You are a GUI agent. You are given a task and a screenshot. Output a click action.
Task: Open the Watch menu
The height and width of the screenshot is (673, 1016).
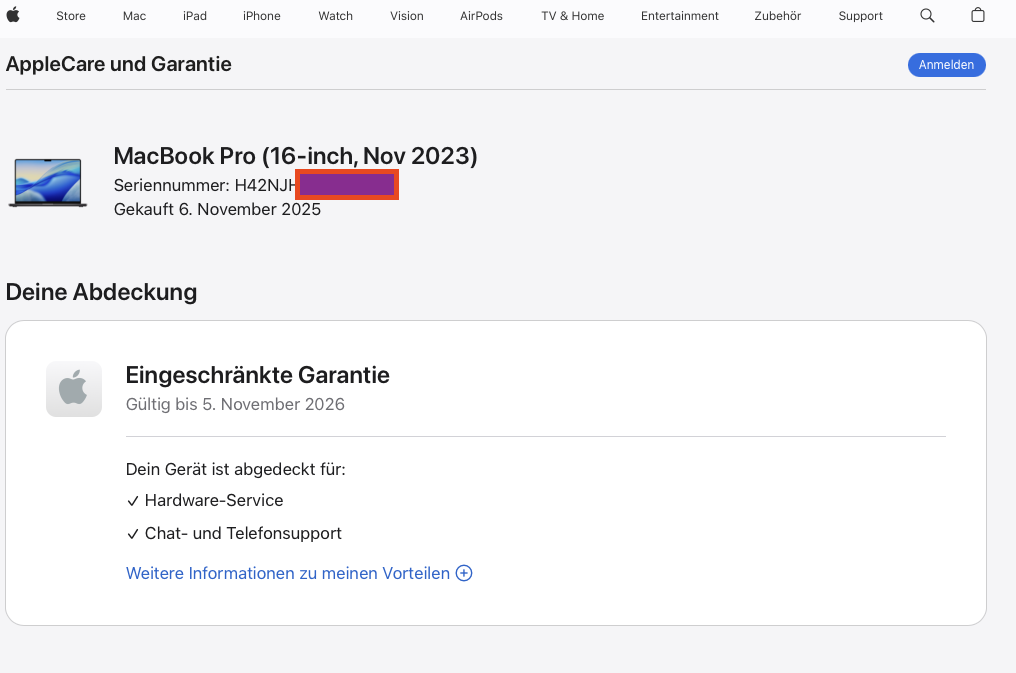pos(336,16)
